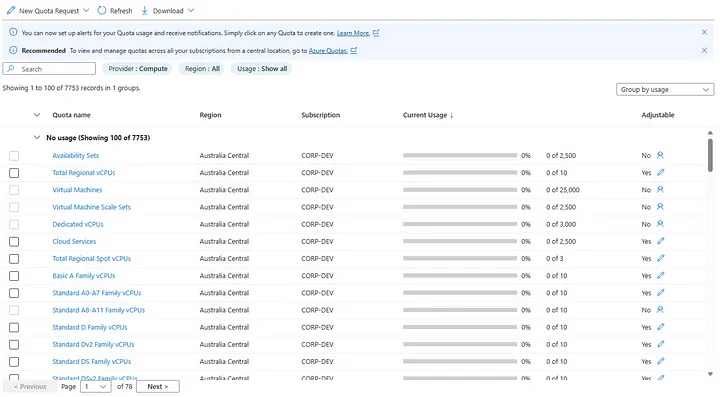Go to the Next page

click(x=158, y=386)
